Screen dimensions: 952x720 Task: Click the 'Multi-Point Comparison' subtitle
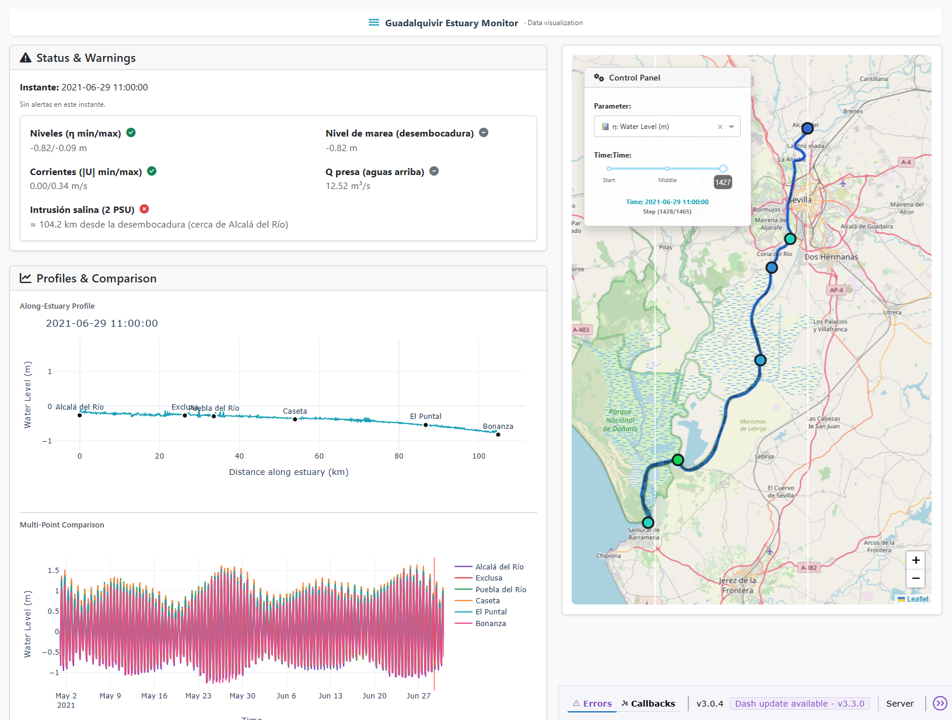62,525
